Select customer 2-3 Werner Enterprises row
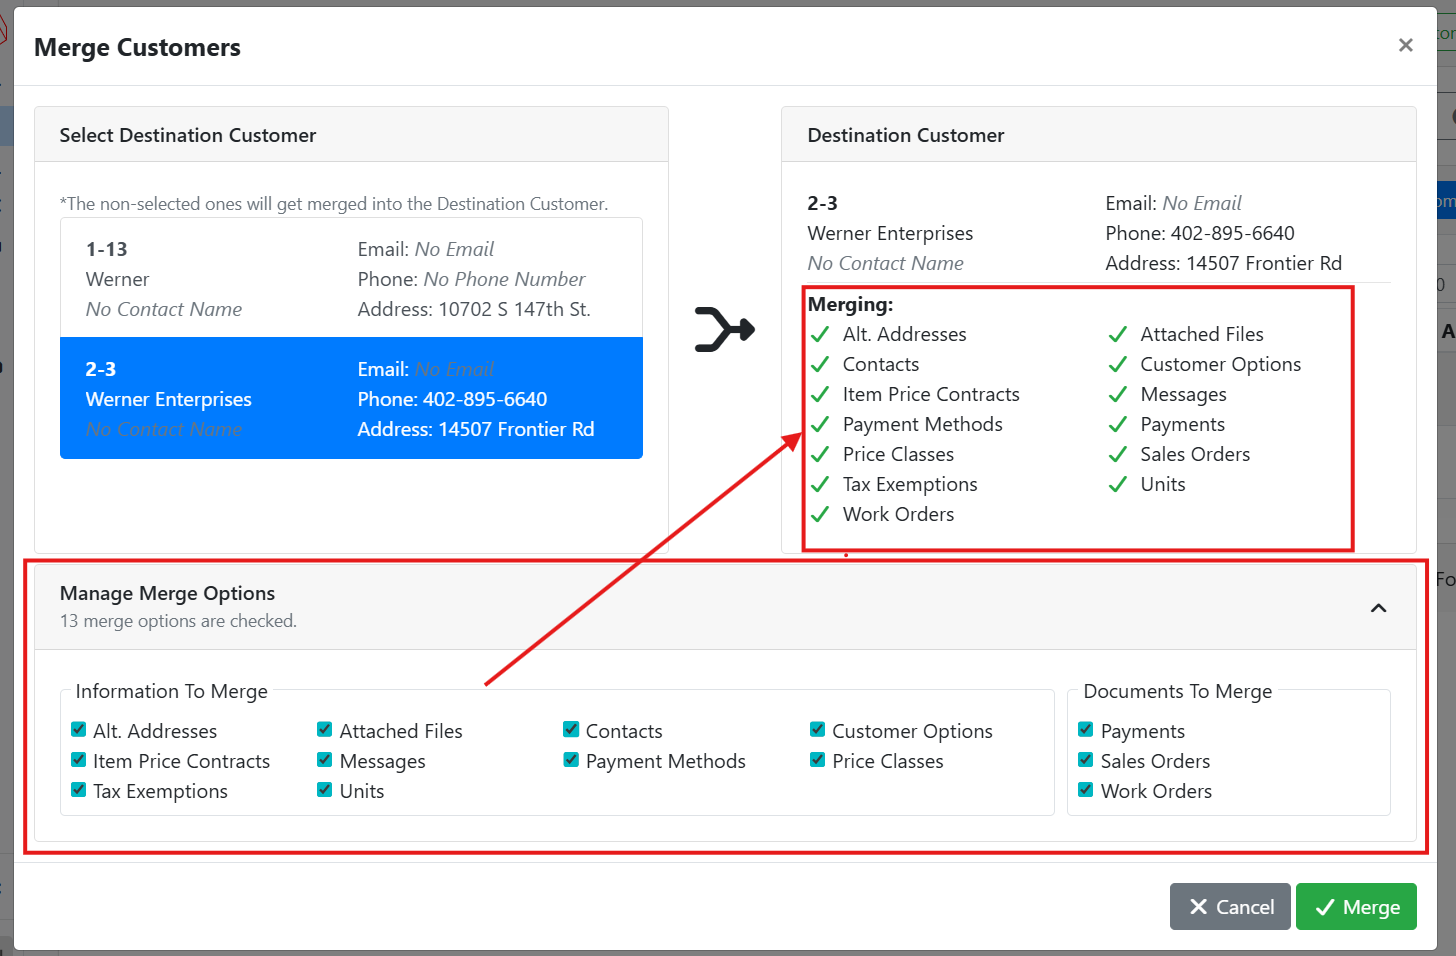 coord(351,398)
